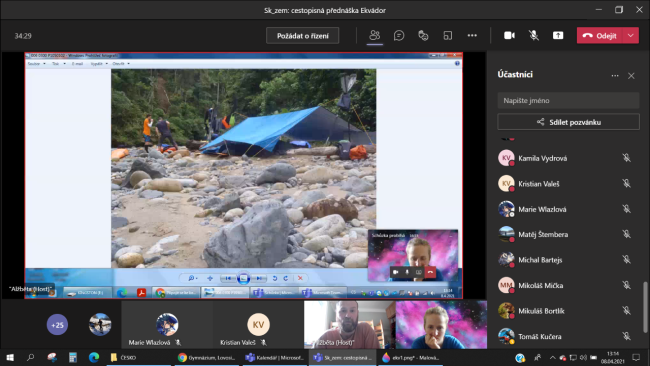Open the Calculator taskbar icon

(x=73, y=357)
